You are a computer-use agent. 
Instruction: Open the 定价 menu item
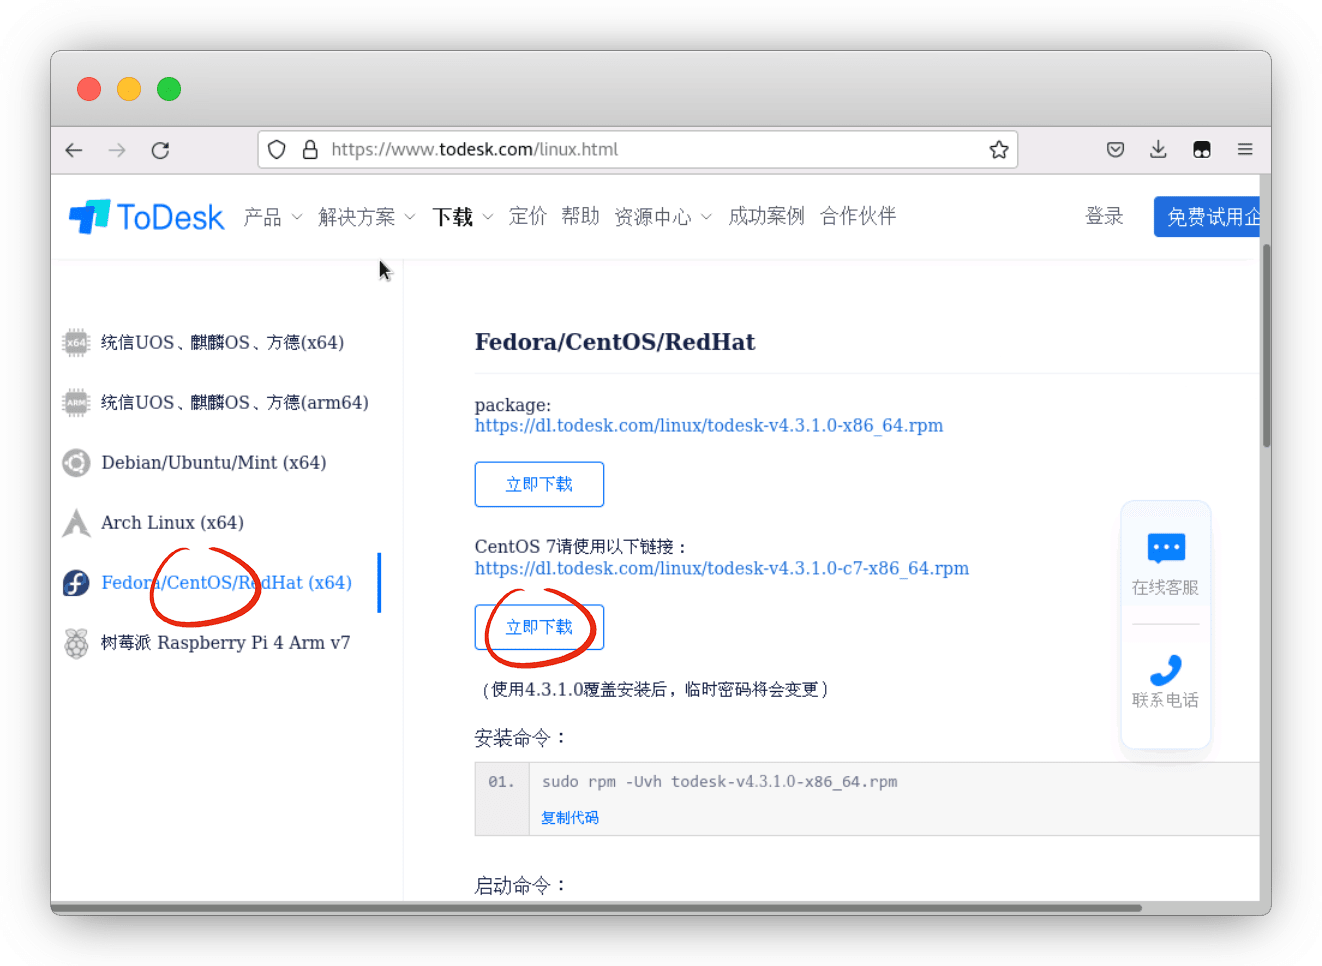tap(527, 217)
